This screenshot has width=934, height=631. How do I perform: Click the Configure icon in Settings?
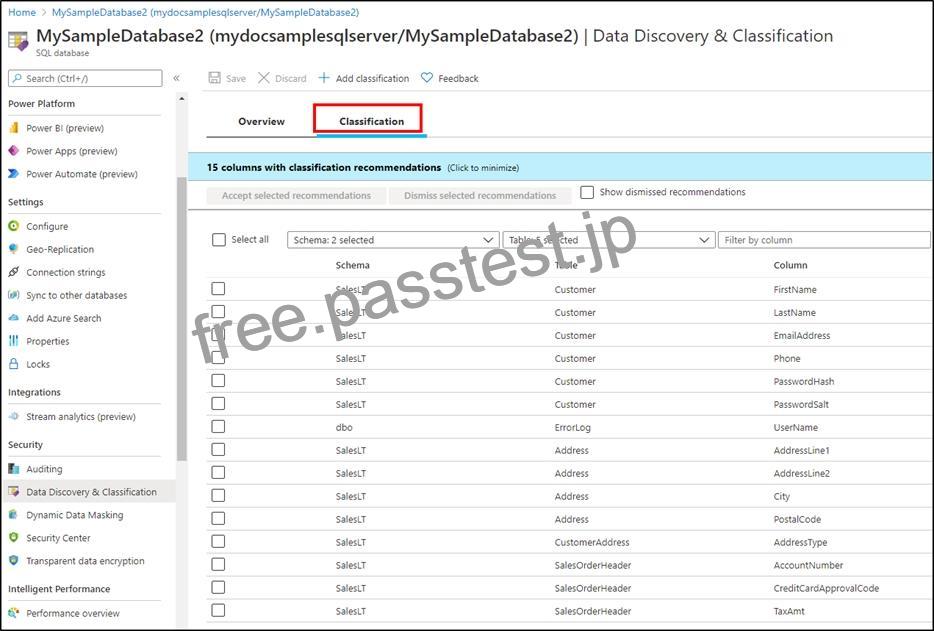pos(14,226)
